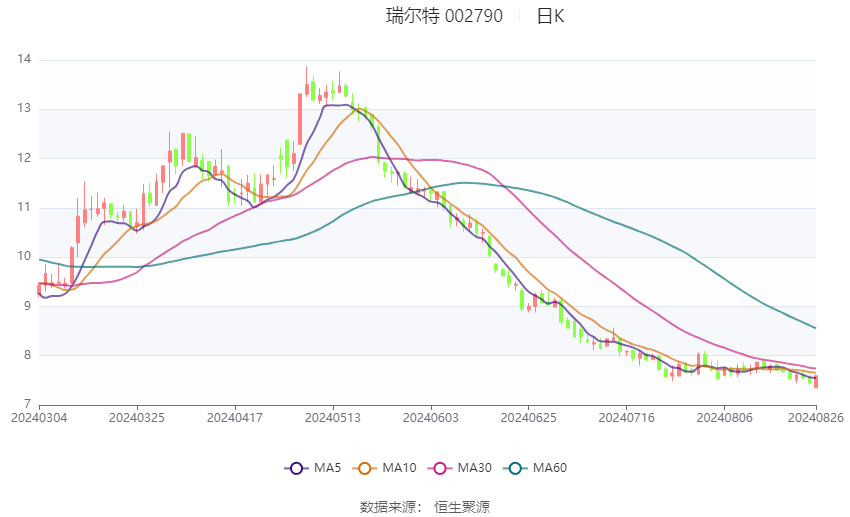Select the 20240325 x-axis date label
Screen dimensions: 850x517
click(137, 418)
